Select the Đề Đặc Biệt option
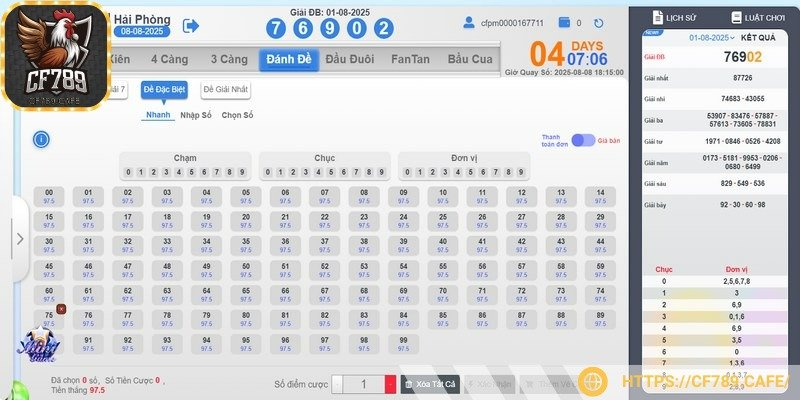 (x=164, y=90)
